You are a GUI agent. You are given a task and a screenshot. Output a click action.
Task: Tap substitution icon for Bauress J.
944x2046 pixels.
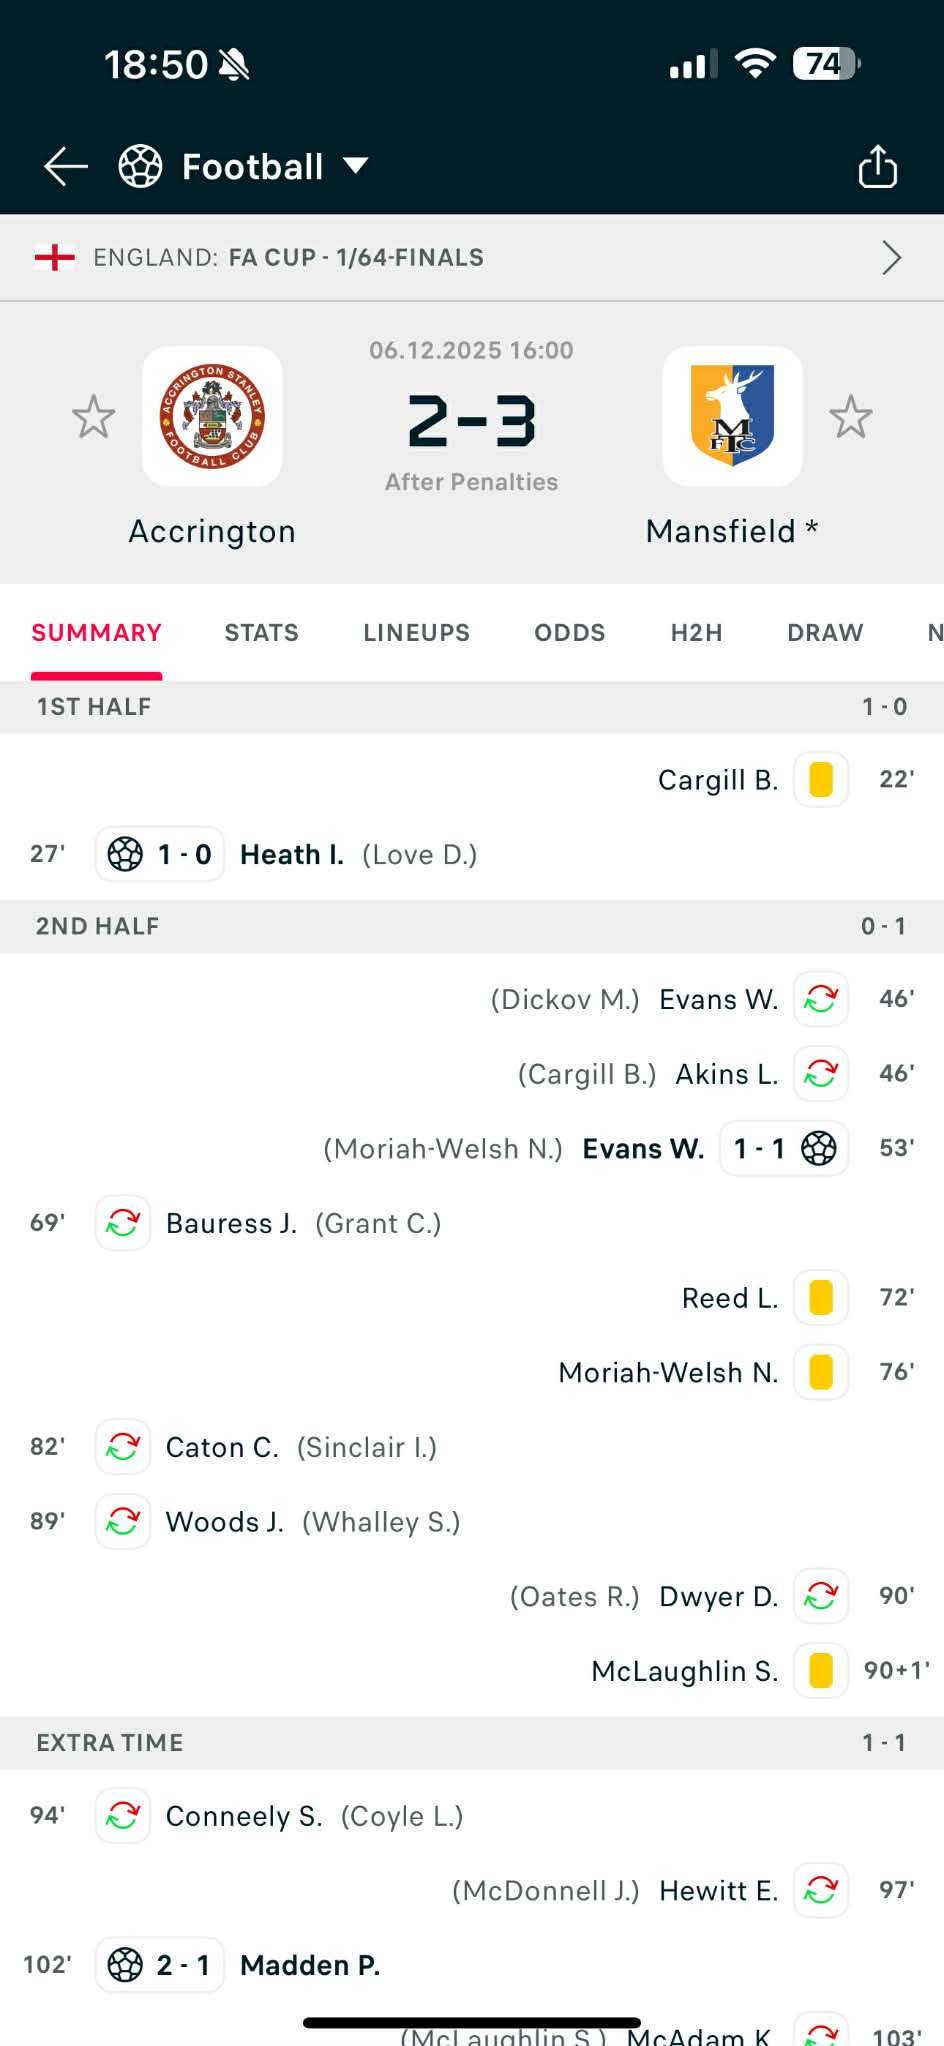pos(123,1222)
